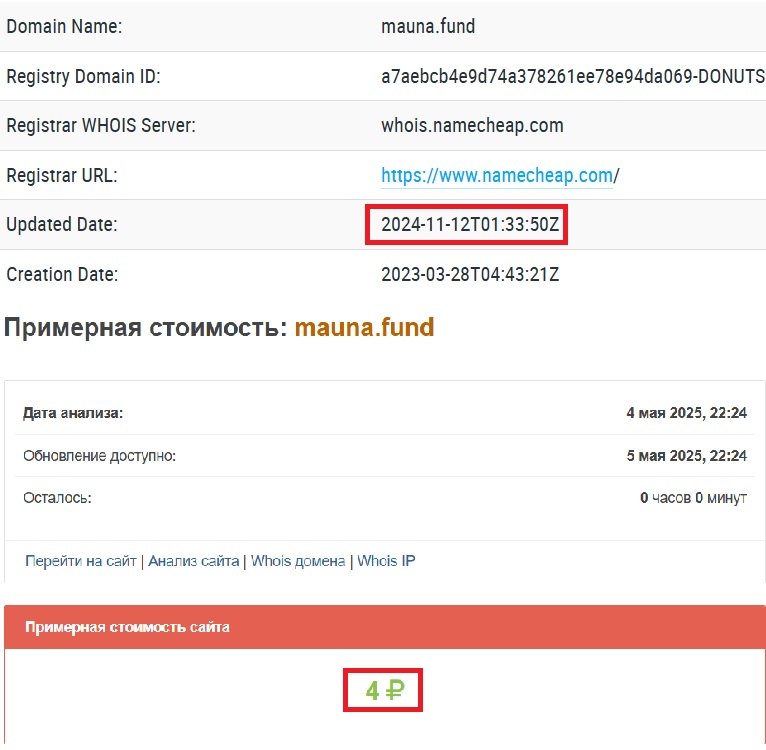Click the 'Перейти на сайт' link
Viewport: 766px width, 750px height.
pyautogui.click(x=81, y=561)
